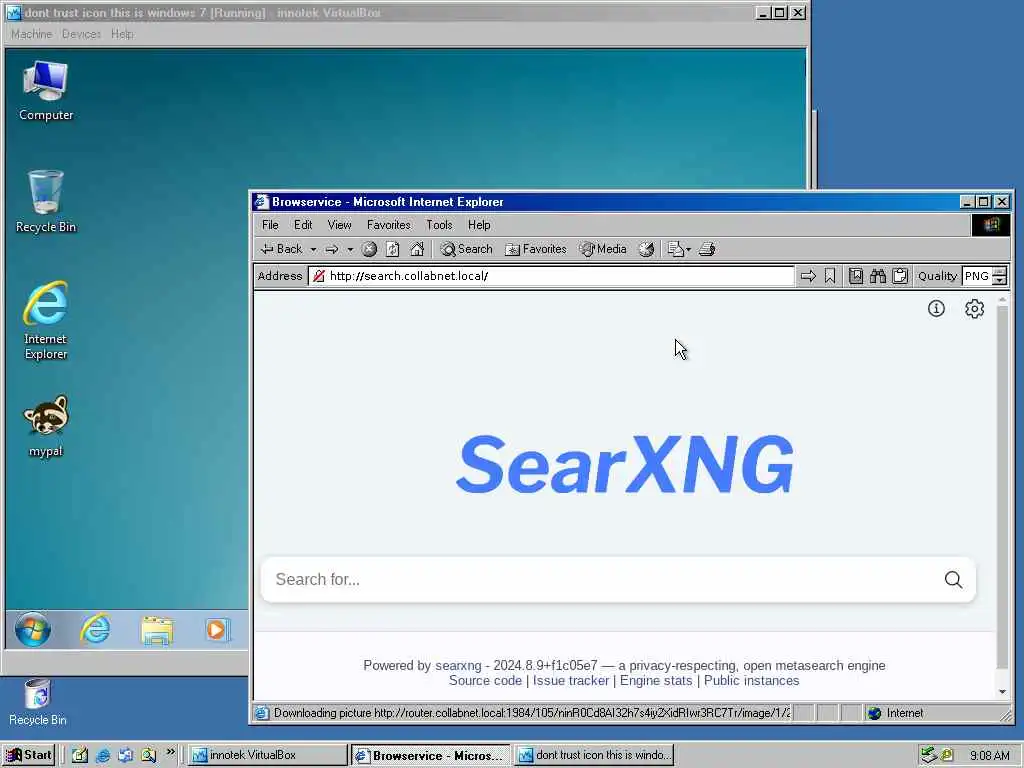Click the Refresh page icon
Viewport: 1024px width, 768px height.
coord(392,249)
